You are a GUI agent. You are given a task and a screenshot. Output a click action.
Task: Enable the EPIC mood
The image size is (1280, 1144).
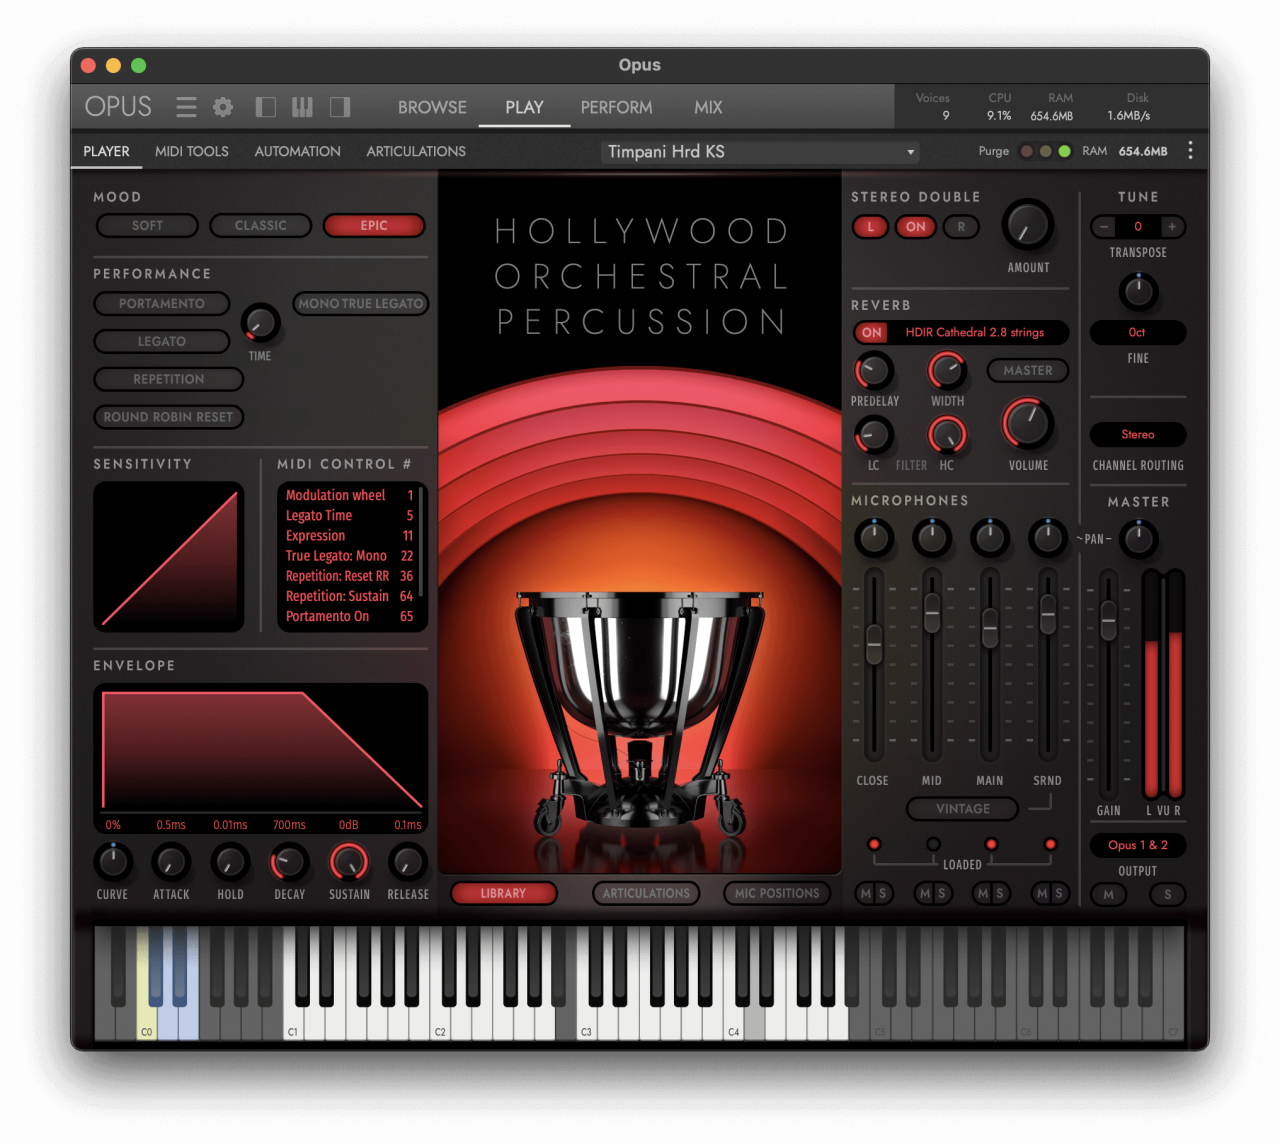coord(374,225)
